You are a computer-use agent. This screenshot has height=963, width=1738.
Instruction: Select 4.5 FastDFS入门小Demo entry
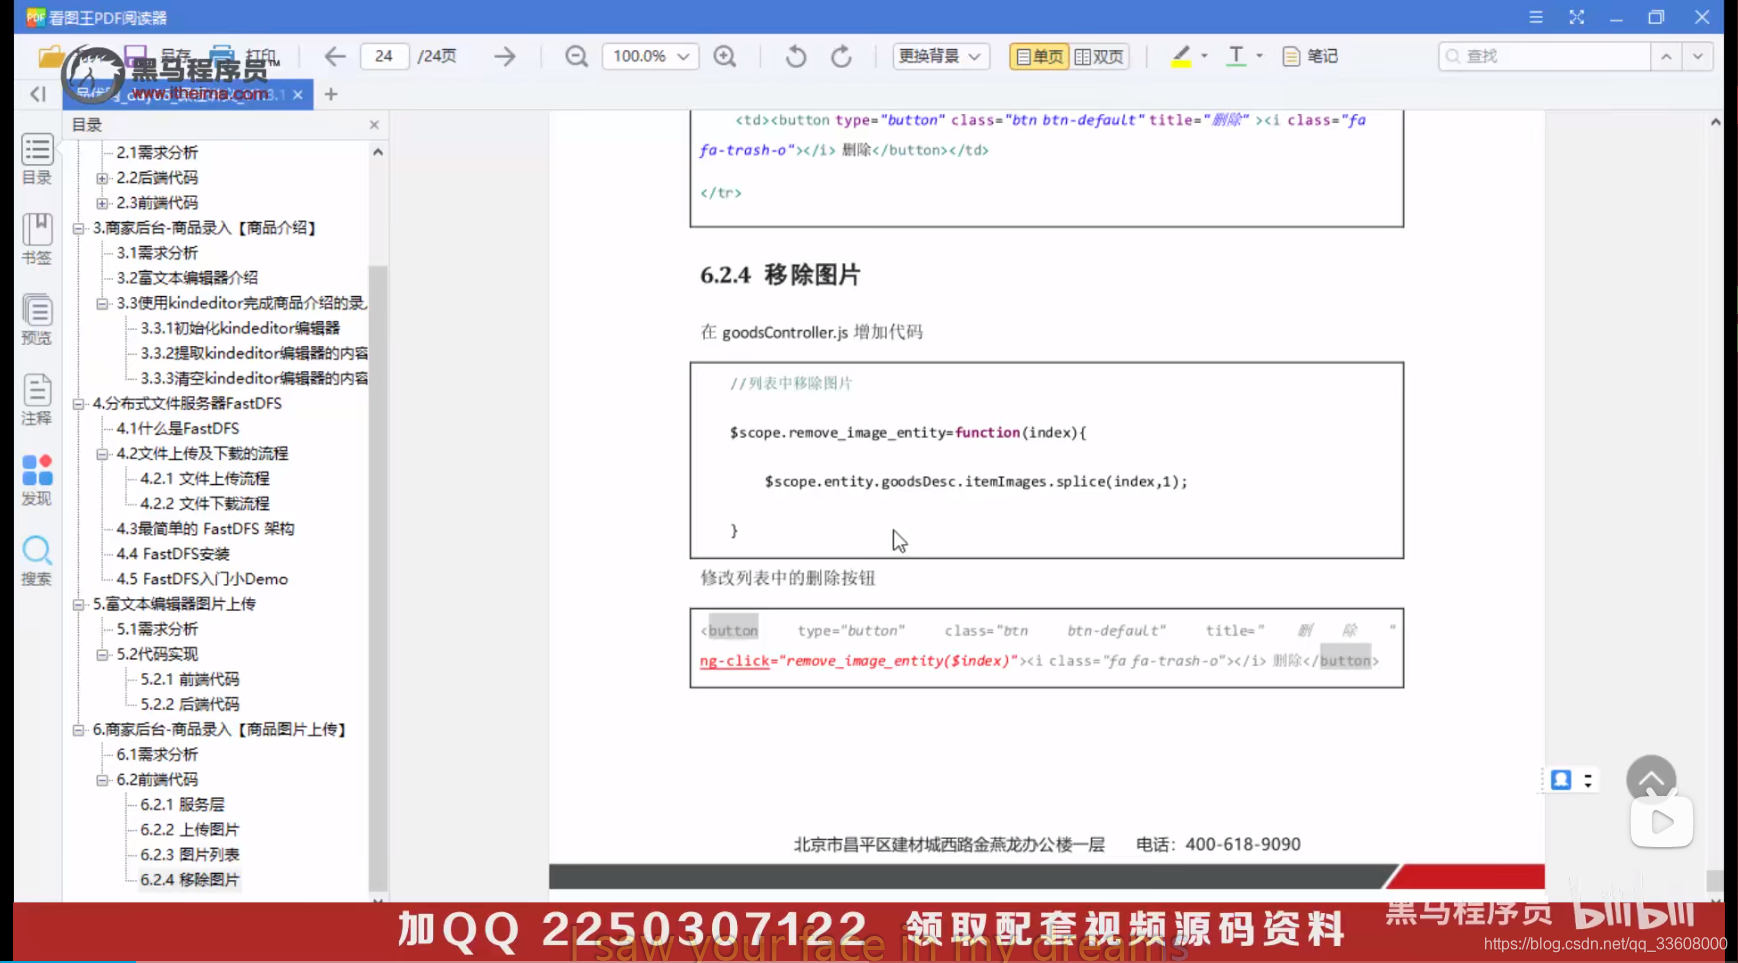(202, 579)
